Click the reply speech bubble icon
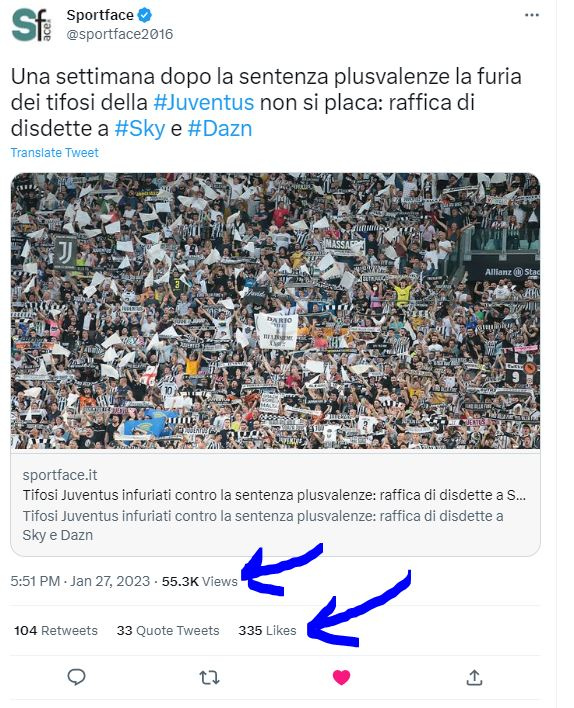574x708 pixels. pyautogui.click(x=76, y=677)
